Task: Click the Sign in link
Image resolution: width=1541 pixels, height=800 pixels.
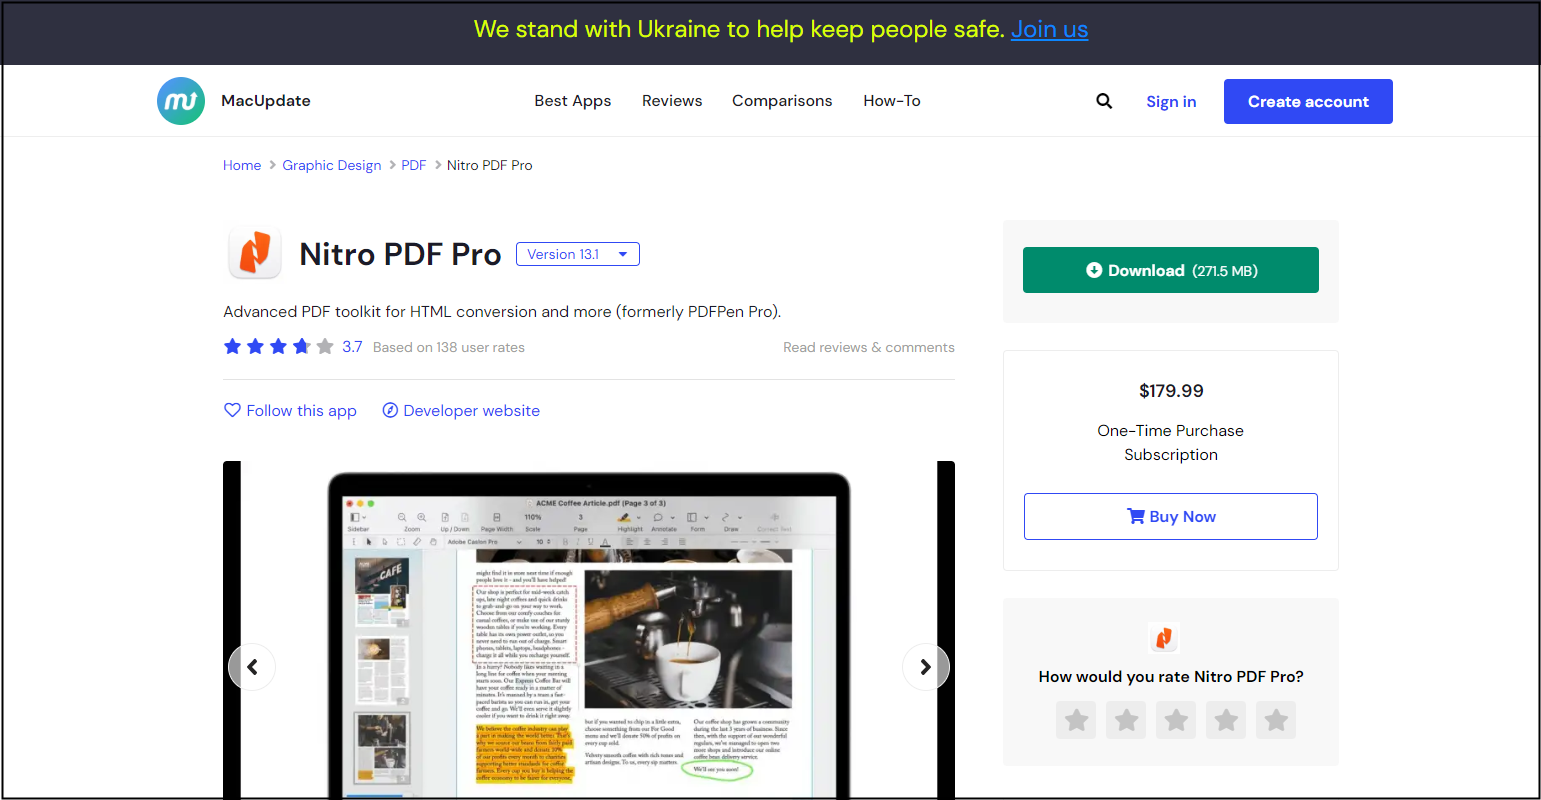Action: point(1171,101)
